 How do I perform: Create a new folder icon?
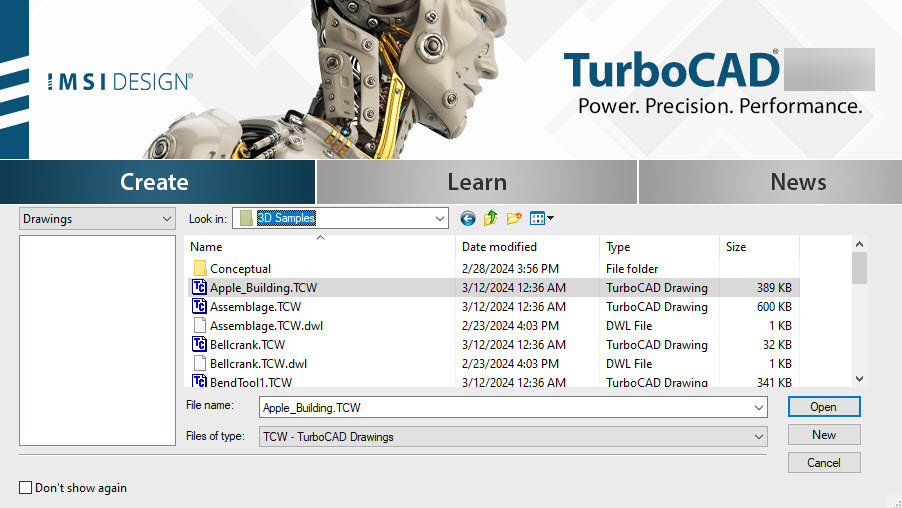[514, 219]
